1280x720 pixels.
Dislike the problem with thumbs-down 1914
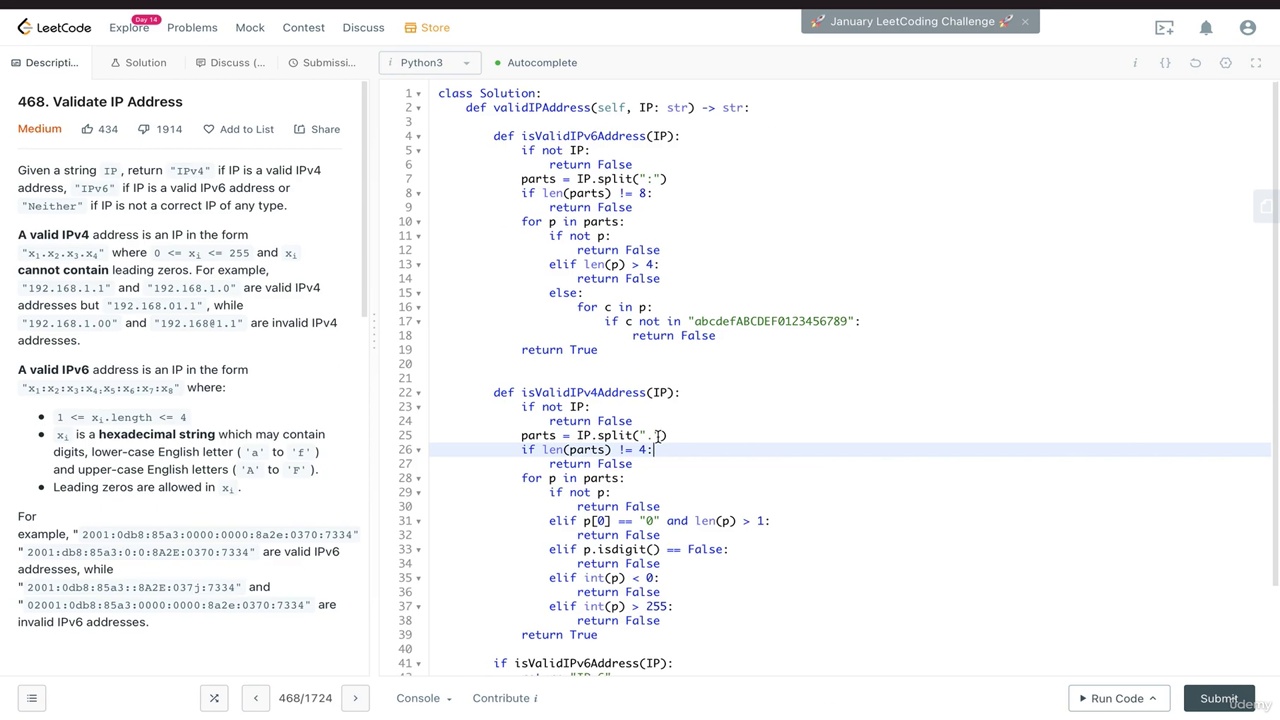click(x=160, y=129)
